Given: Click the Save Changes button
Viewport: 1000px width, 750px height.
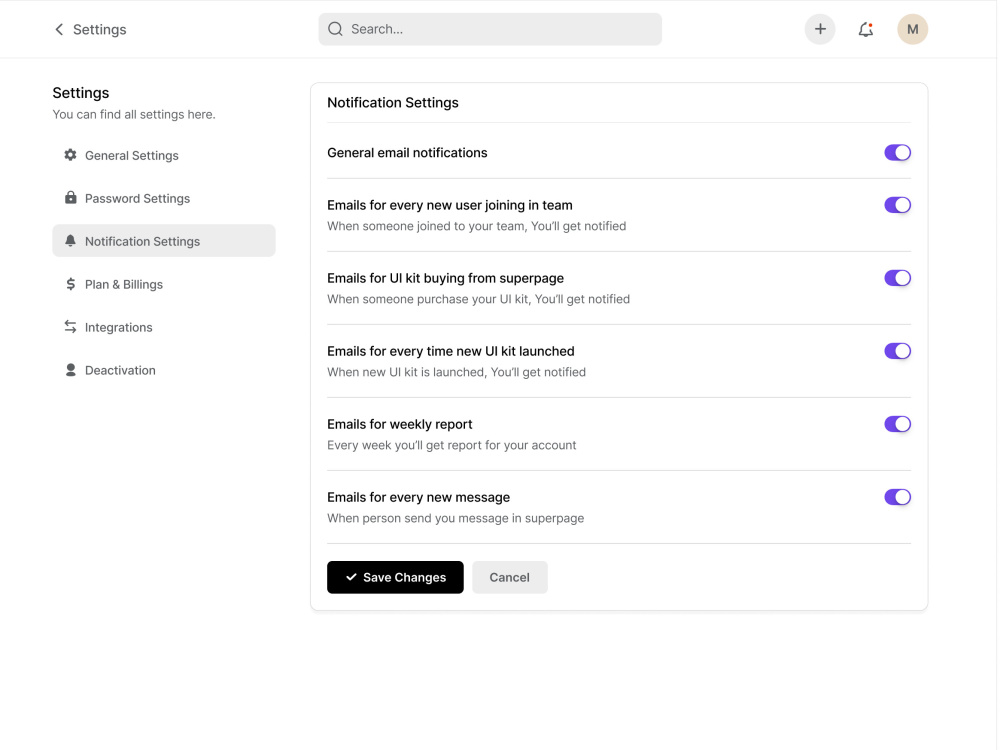Looking at the screenshot, I should (395, 577).
